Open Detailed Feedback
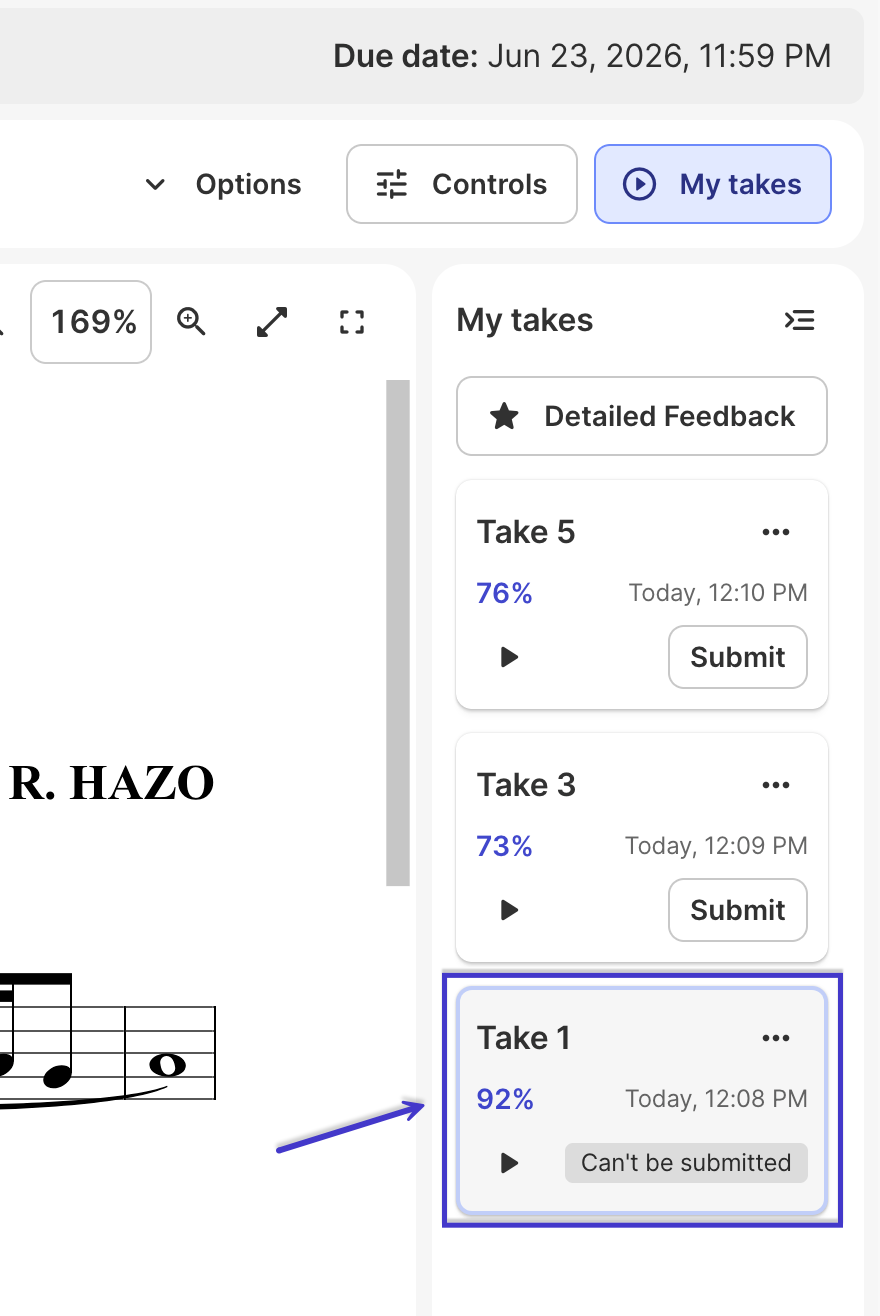Image resolution: width=880 pixels, height=1316 pixels. pyautogui.click(x=642, y=416)
